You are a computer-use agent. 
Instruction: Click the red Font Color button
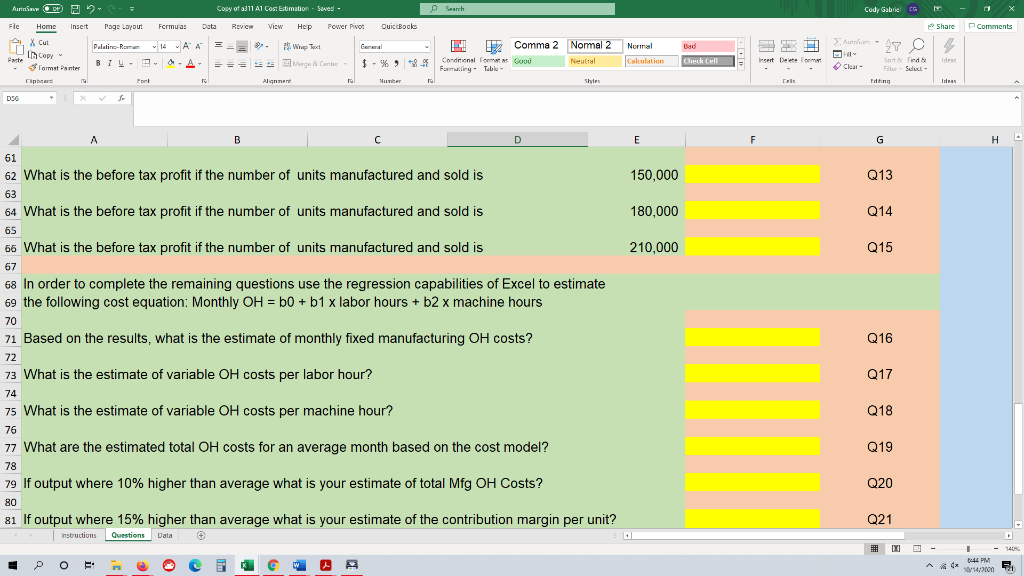[191, 63]
